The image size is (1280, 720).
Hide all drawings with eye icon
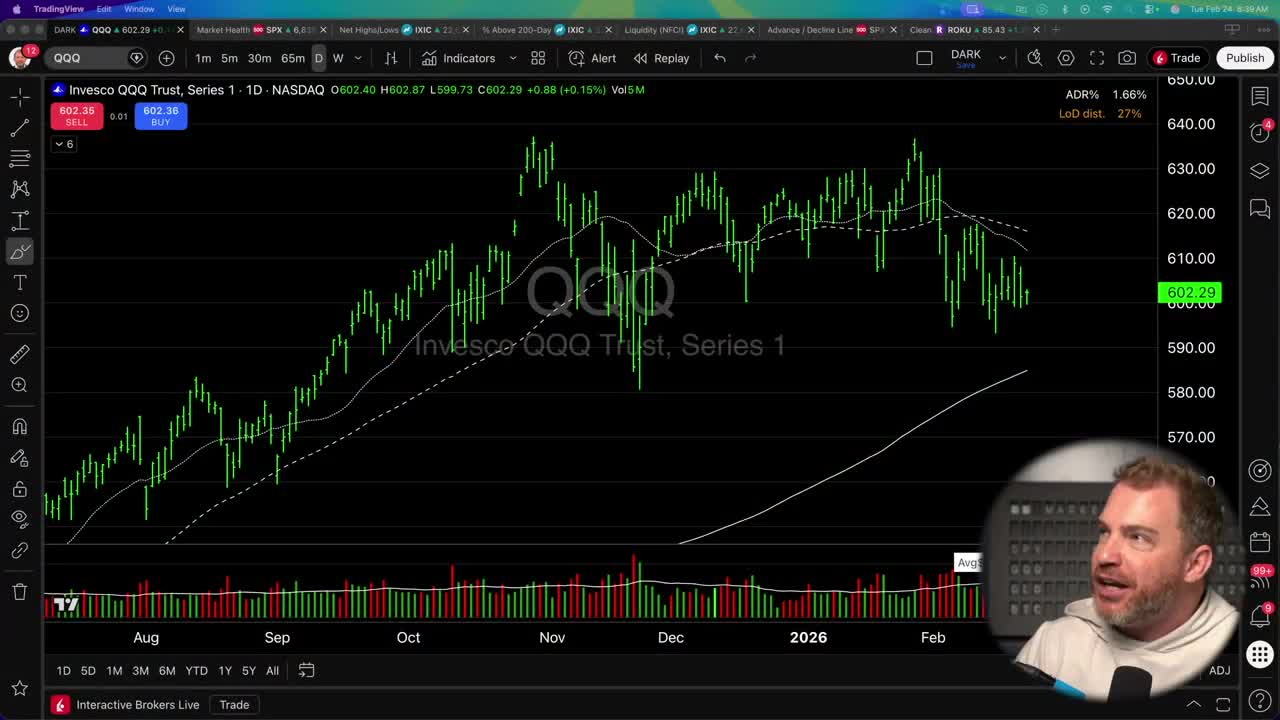[19, 519]
